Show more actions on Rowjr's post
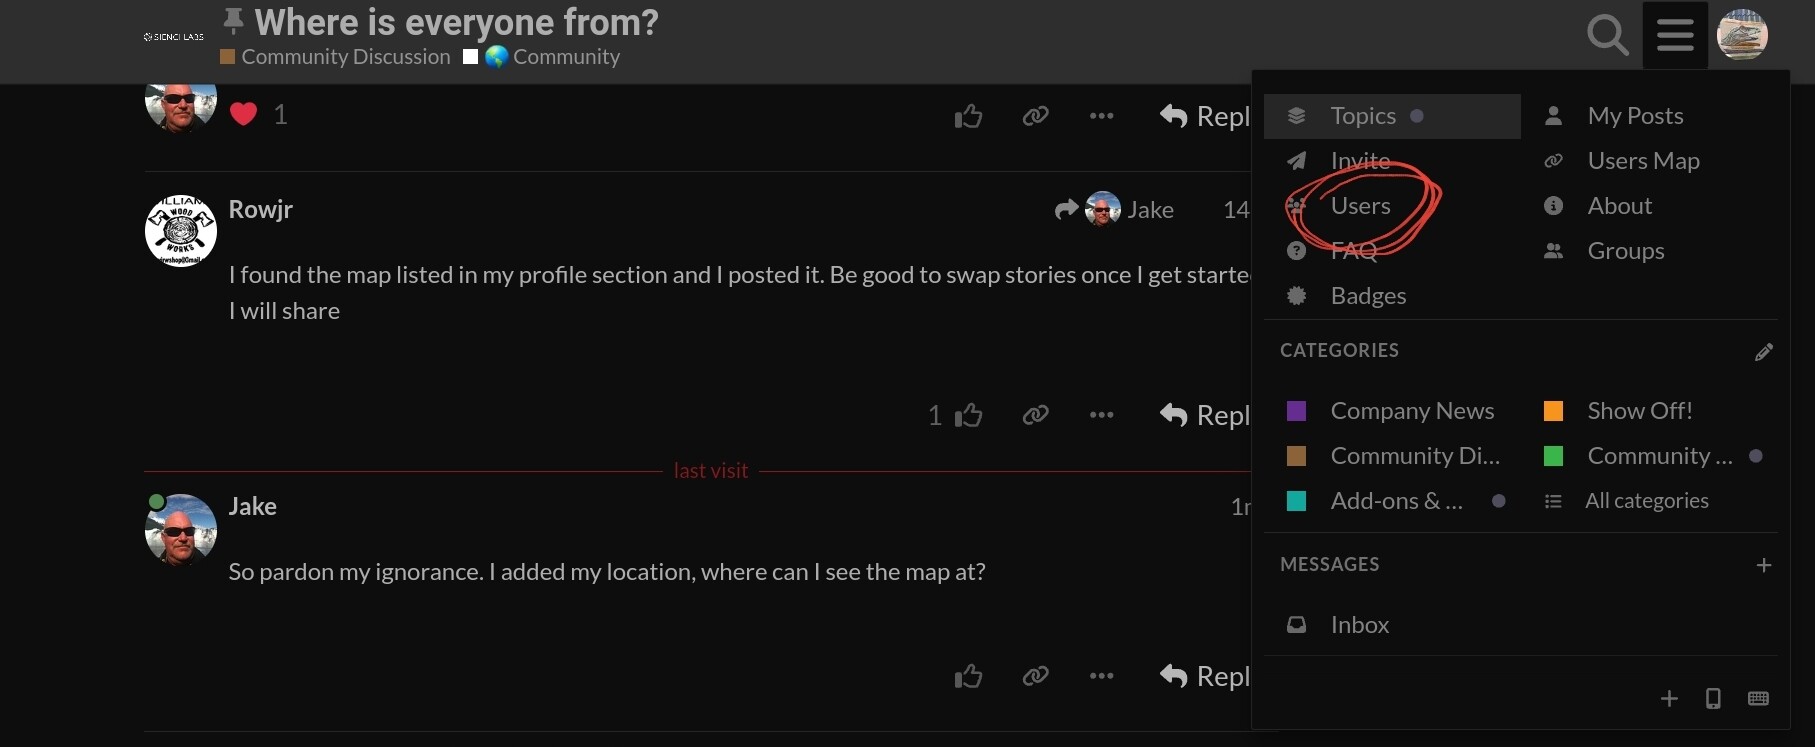The image size is (1815, 747). 1101,415
